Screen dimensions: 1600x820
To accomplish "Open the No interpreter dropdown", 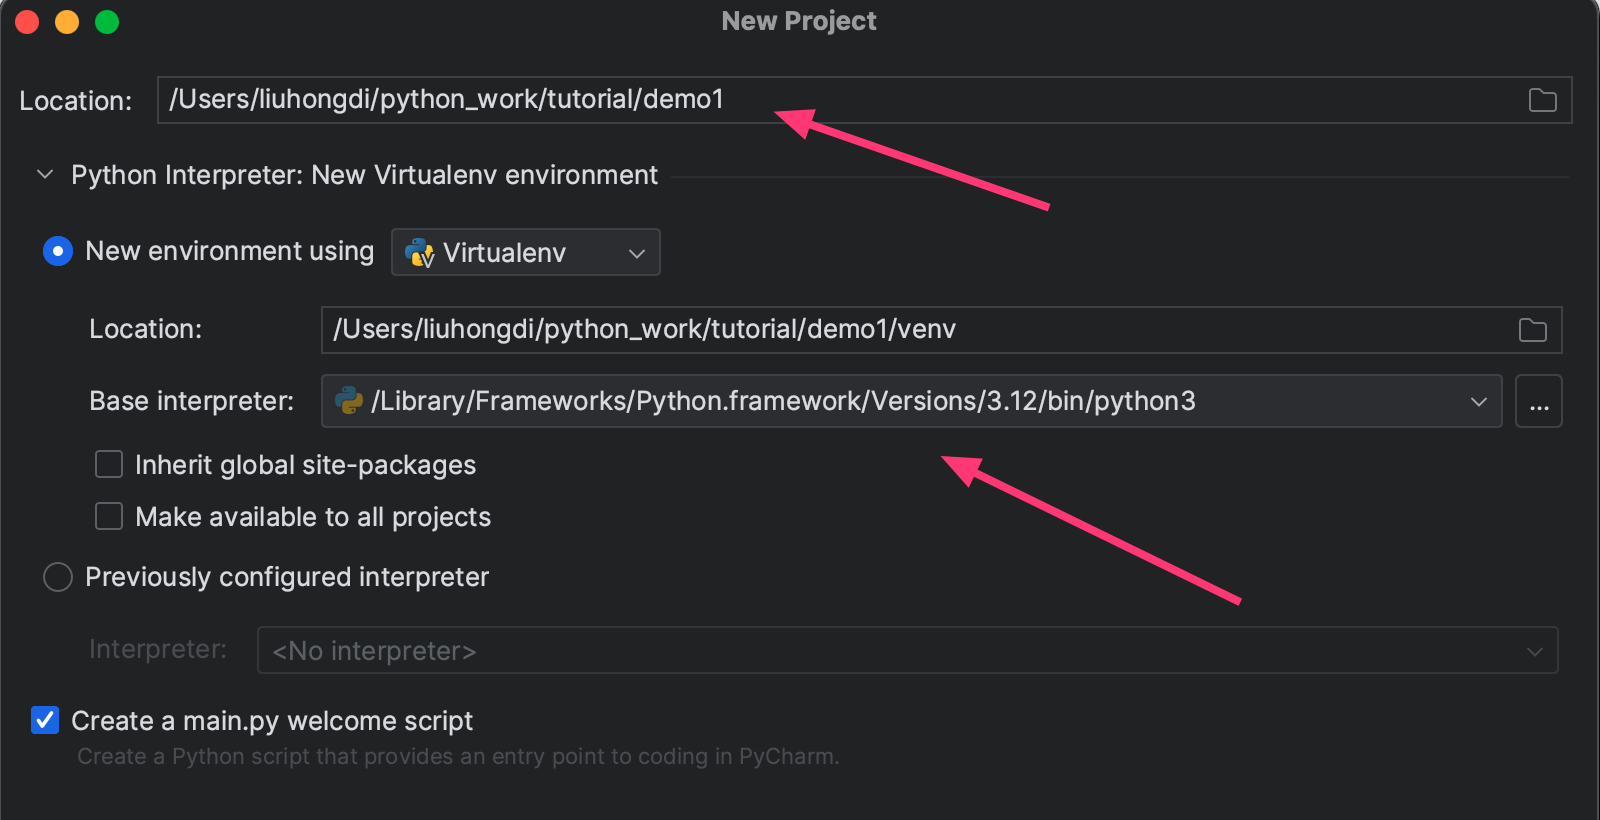I will pyautogui.click(x=906, y=651).
